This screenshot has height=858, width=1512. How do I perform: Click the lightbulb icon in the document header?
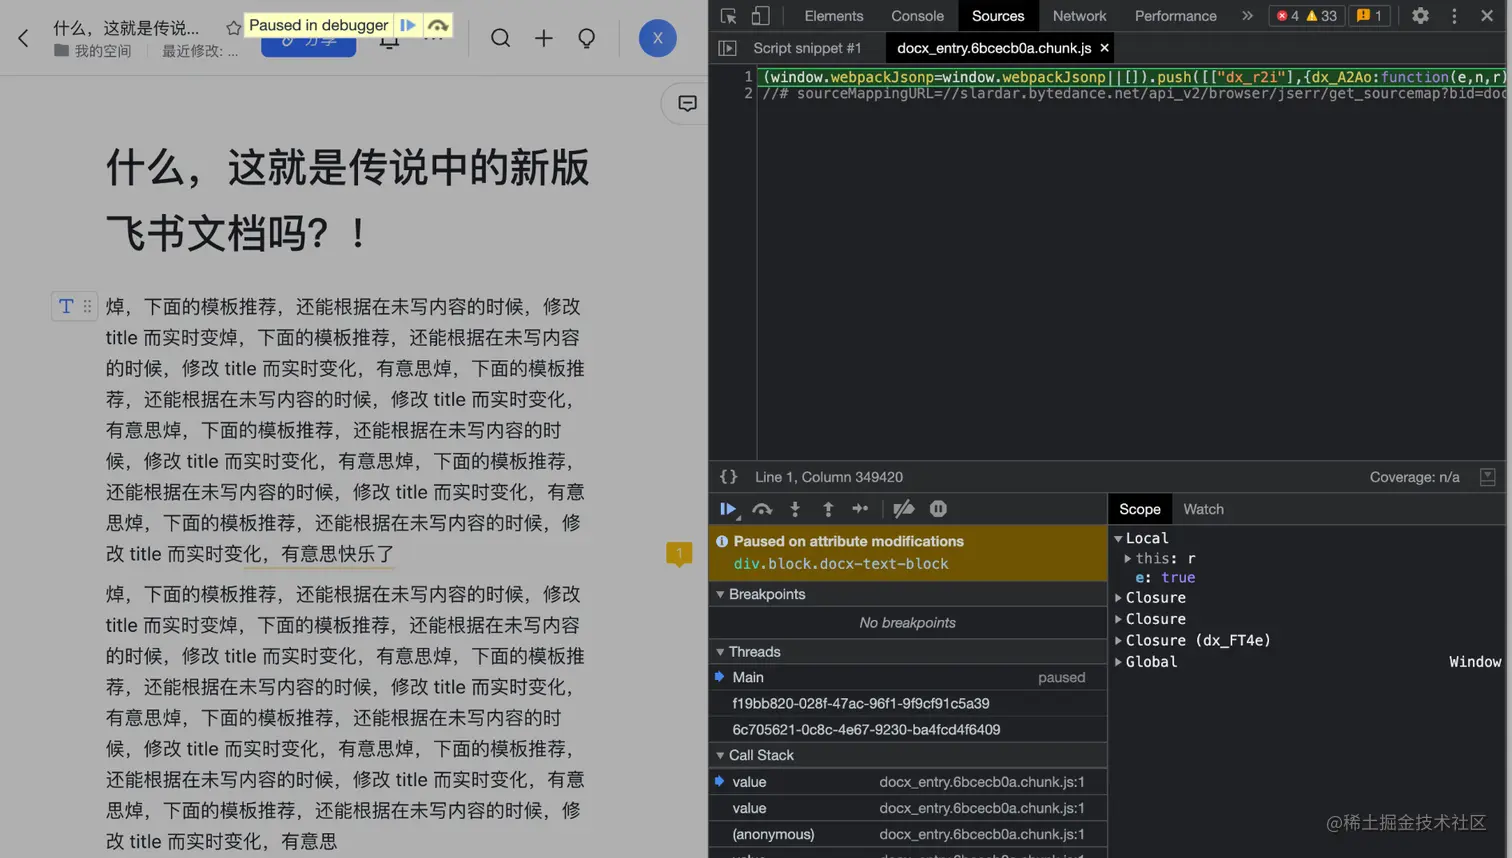[587, 38]
